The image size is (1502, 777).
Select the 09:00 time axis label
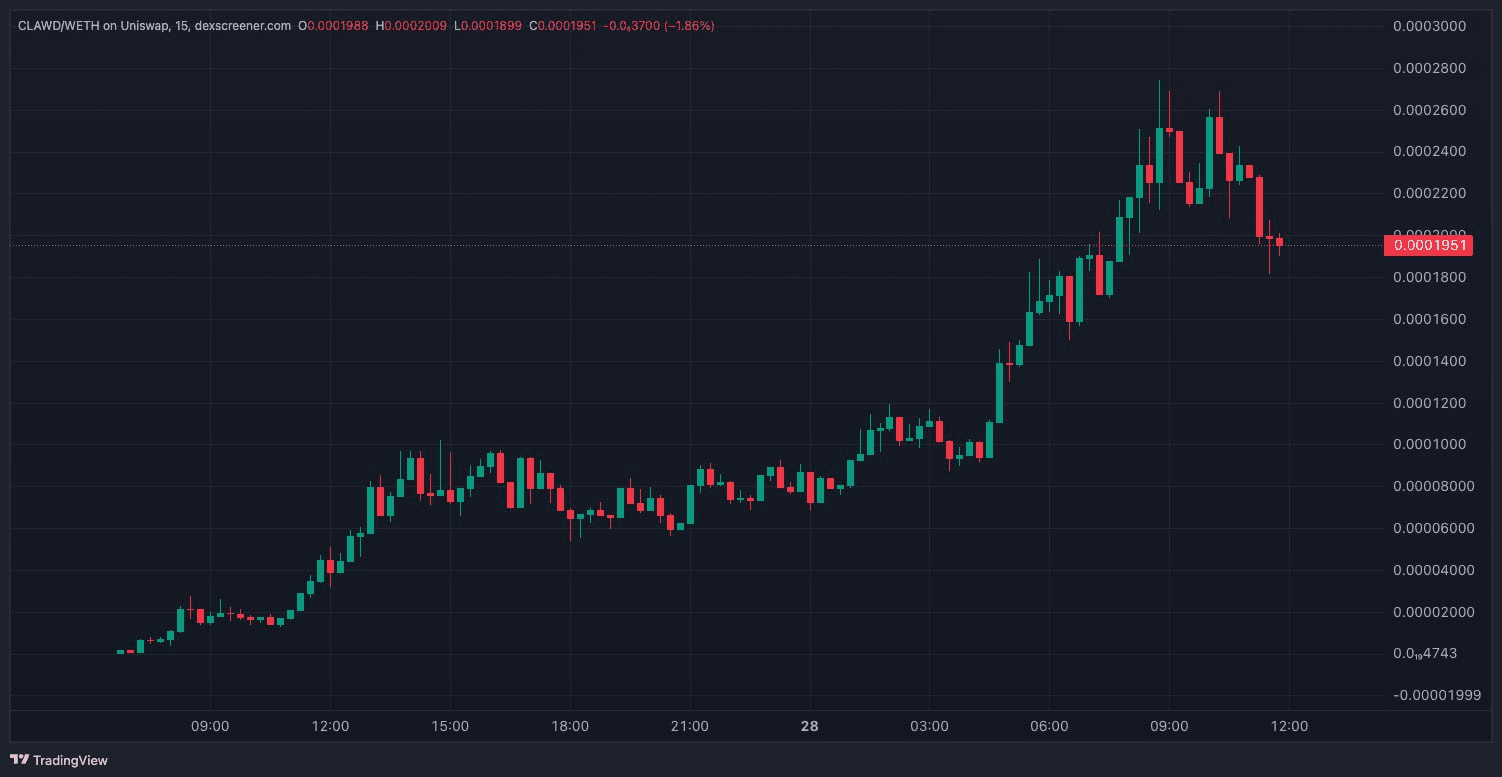210,726
